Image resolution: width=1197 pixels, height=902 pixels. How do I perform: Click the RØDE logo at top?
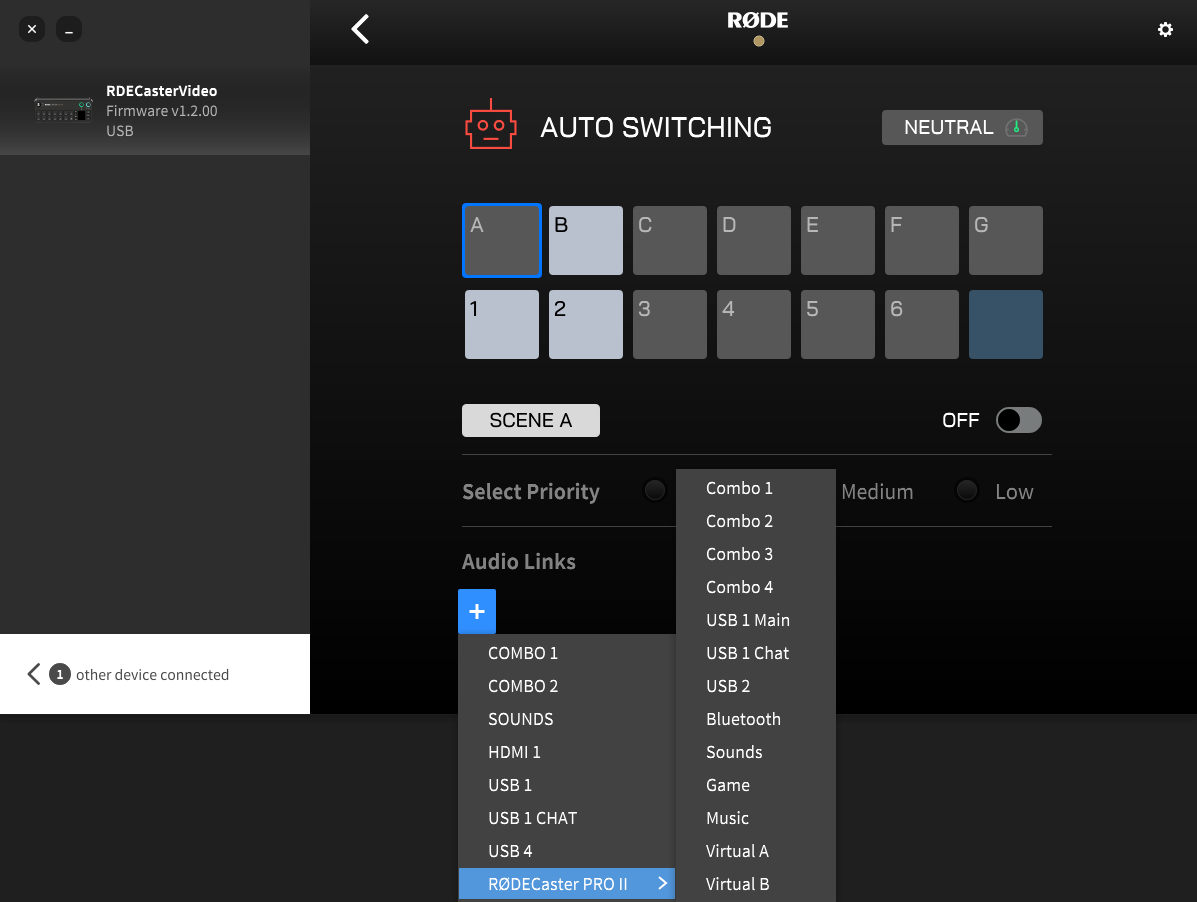[x=758, y=22]
